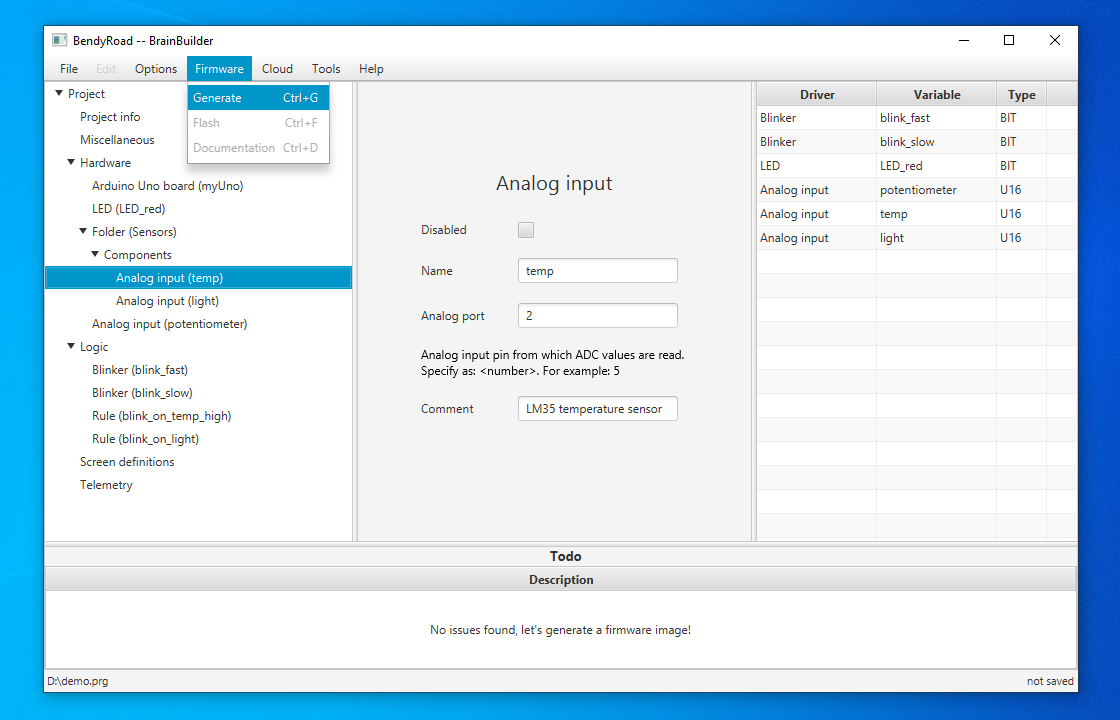Select Analog input (temp) tree item

[x=199, y=278]
